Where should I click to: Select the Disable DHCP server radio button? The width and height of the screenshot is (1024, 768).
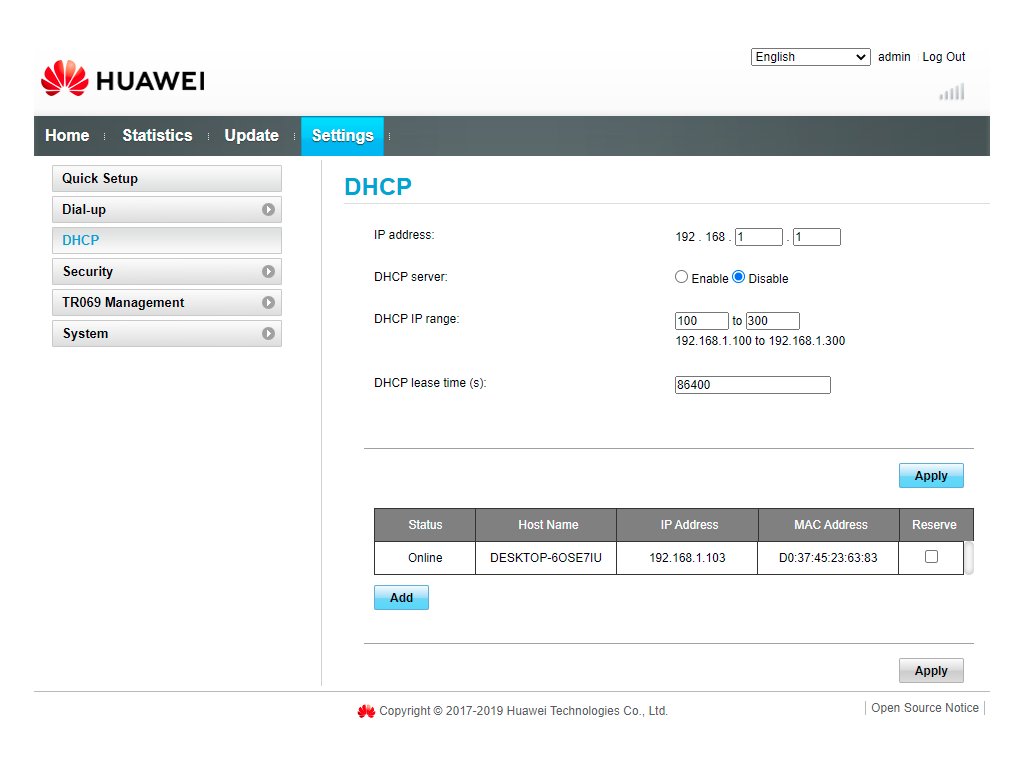click(739, 277)
